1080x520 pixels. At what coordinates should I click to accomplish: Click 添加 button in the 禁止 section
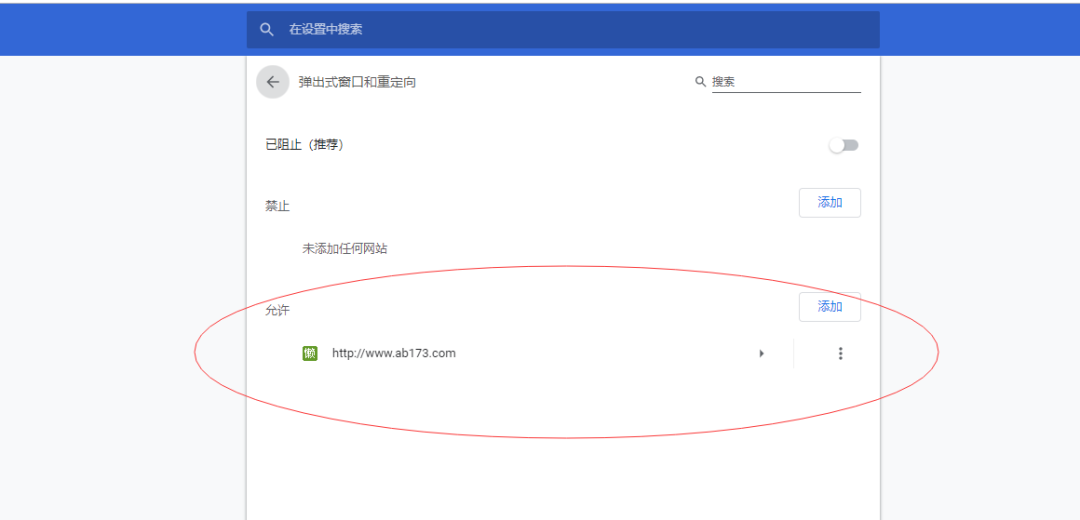pyautogui.click(x=830, y=202)
